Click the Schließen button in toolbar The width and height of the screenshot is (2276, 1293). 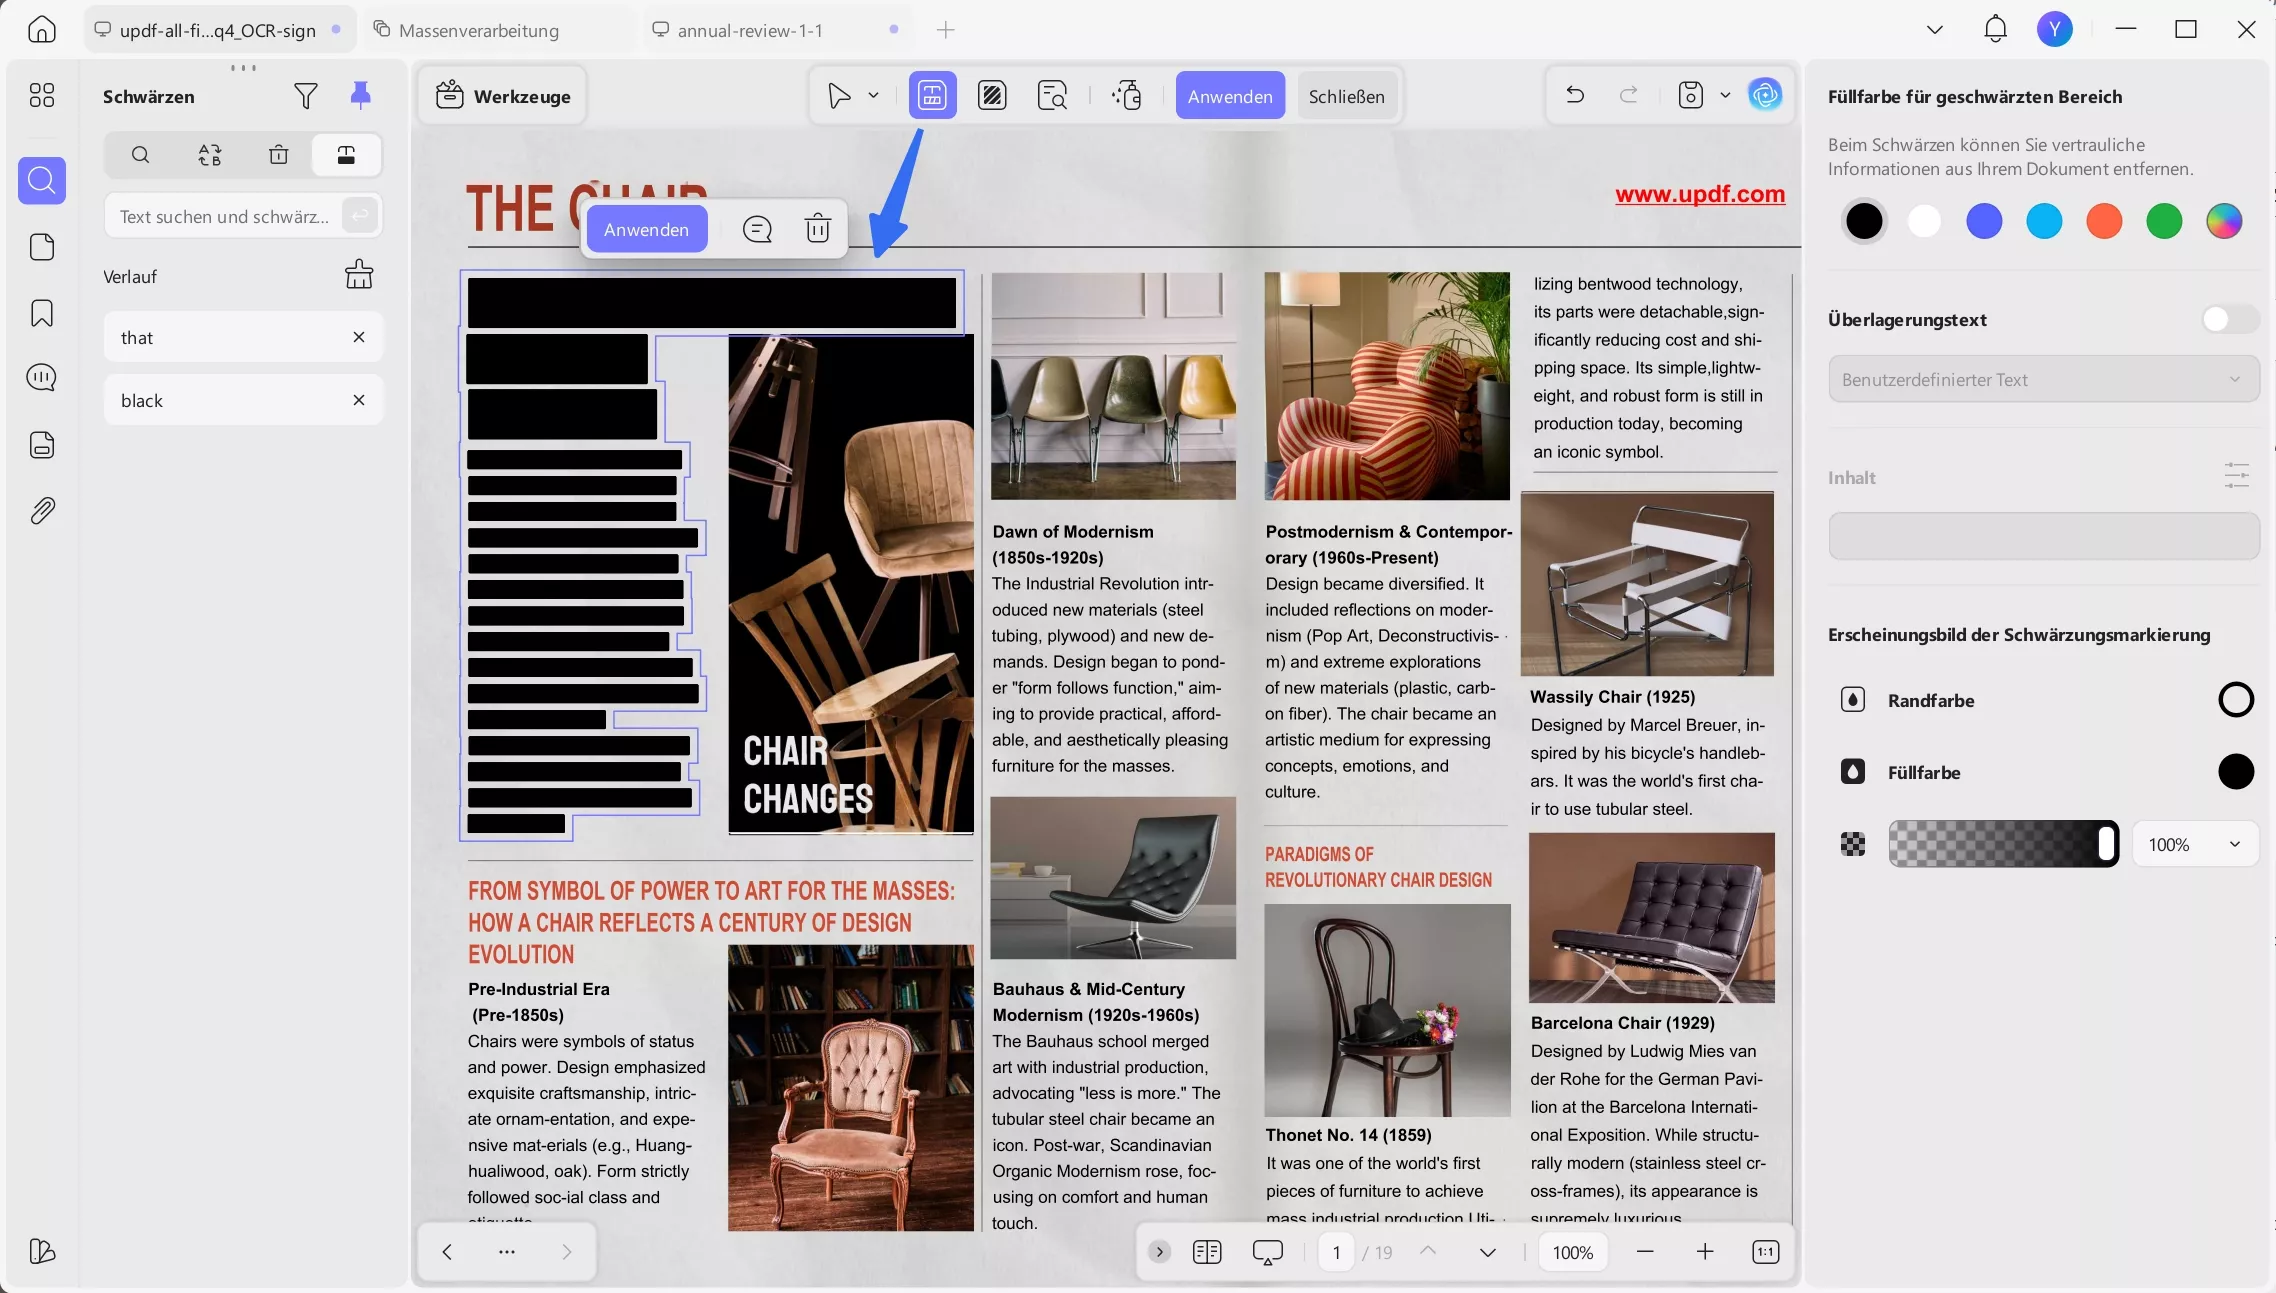point(1346,96)
